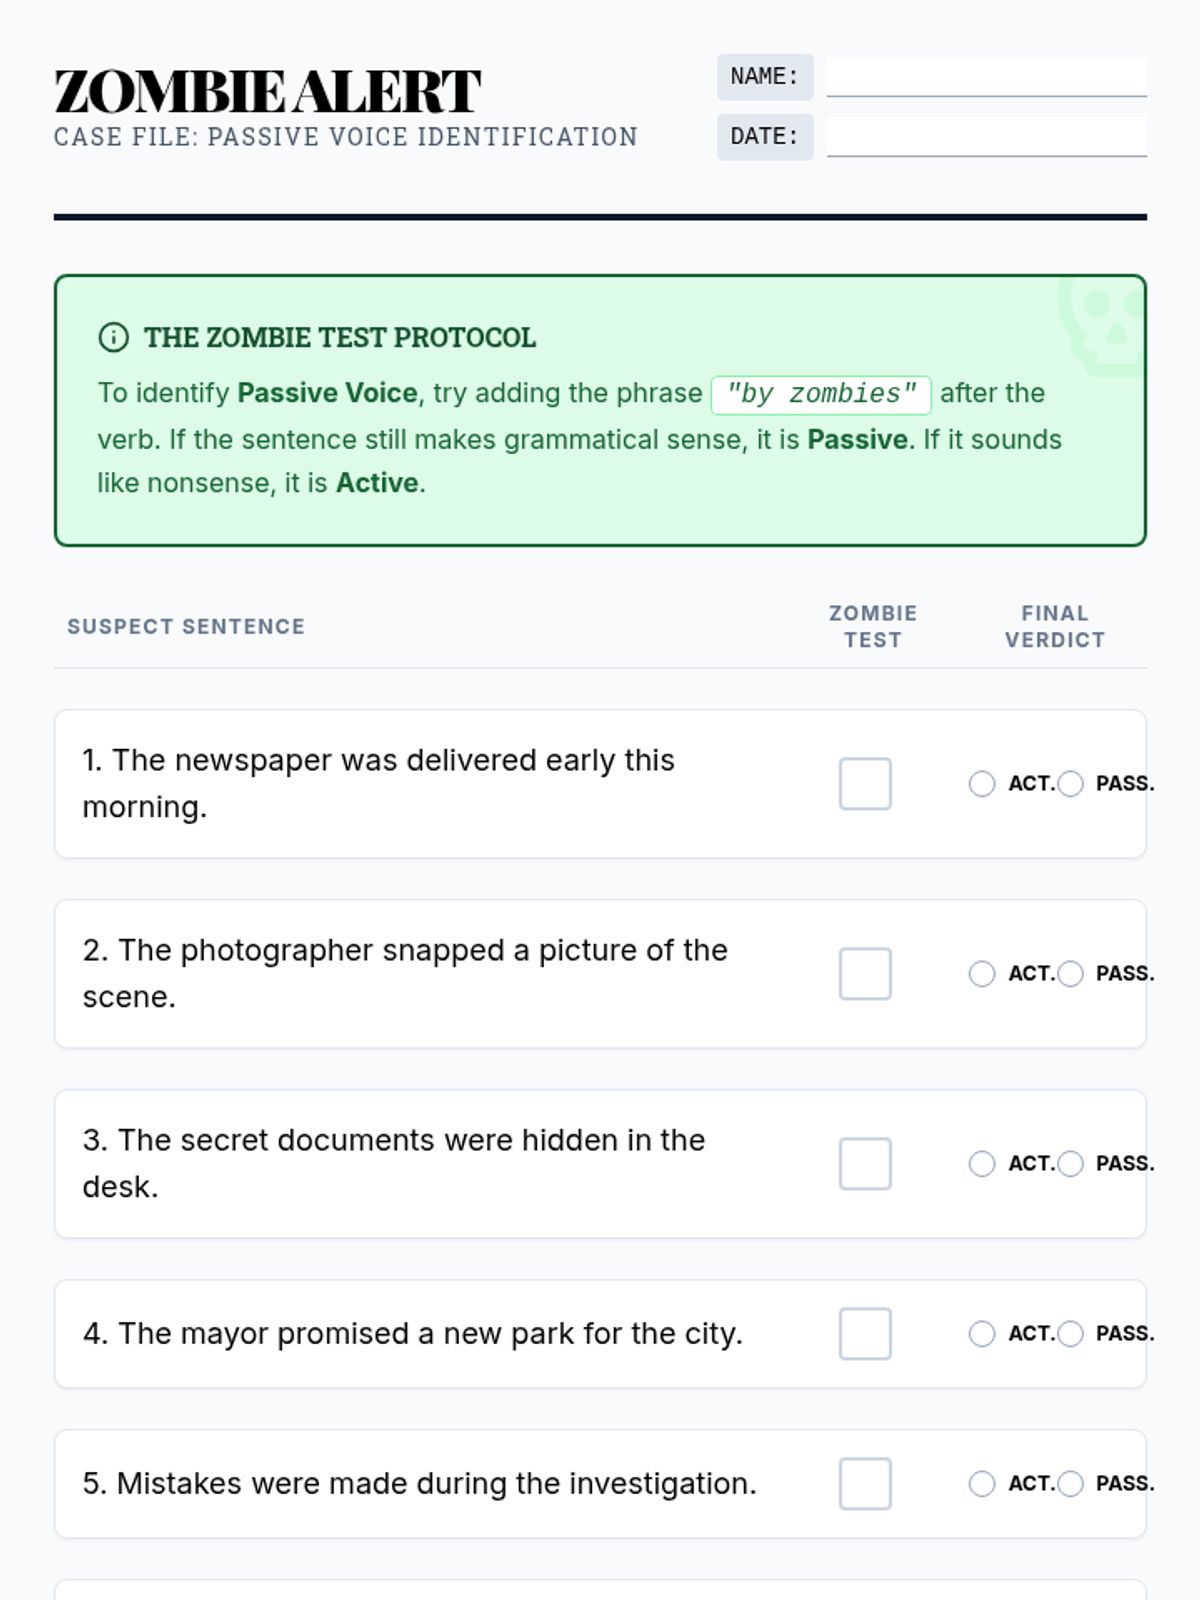Choose PASS. for the photographer sentence
Image resolution: width=1200 pixels, height=1600 pixels.
(x=1070, y=973)
